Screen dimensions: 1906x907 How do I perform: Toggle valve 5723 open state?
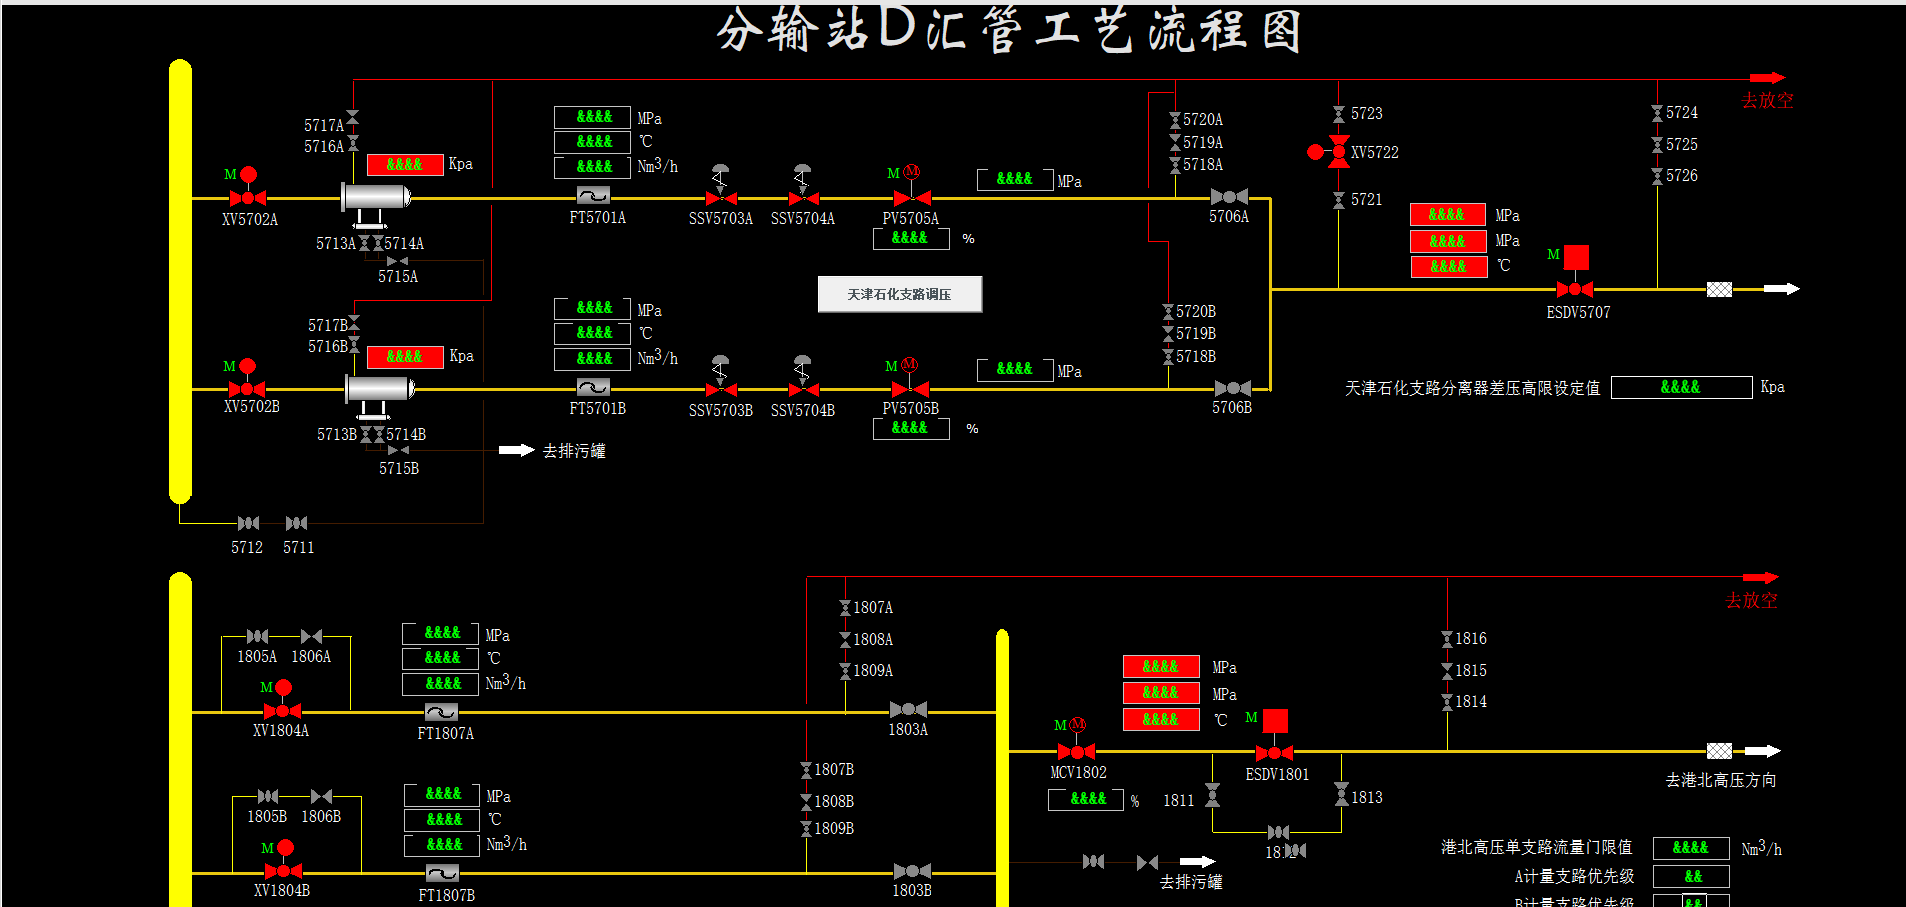coord(1337,113)
